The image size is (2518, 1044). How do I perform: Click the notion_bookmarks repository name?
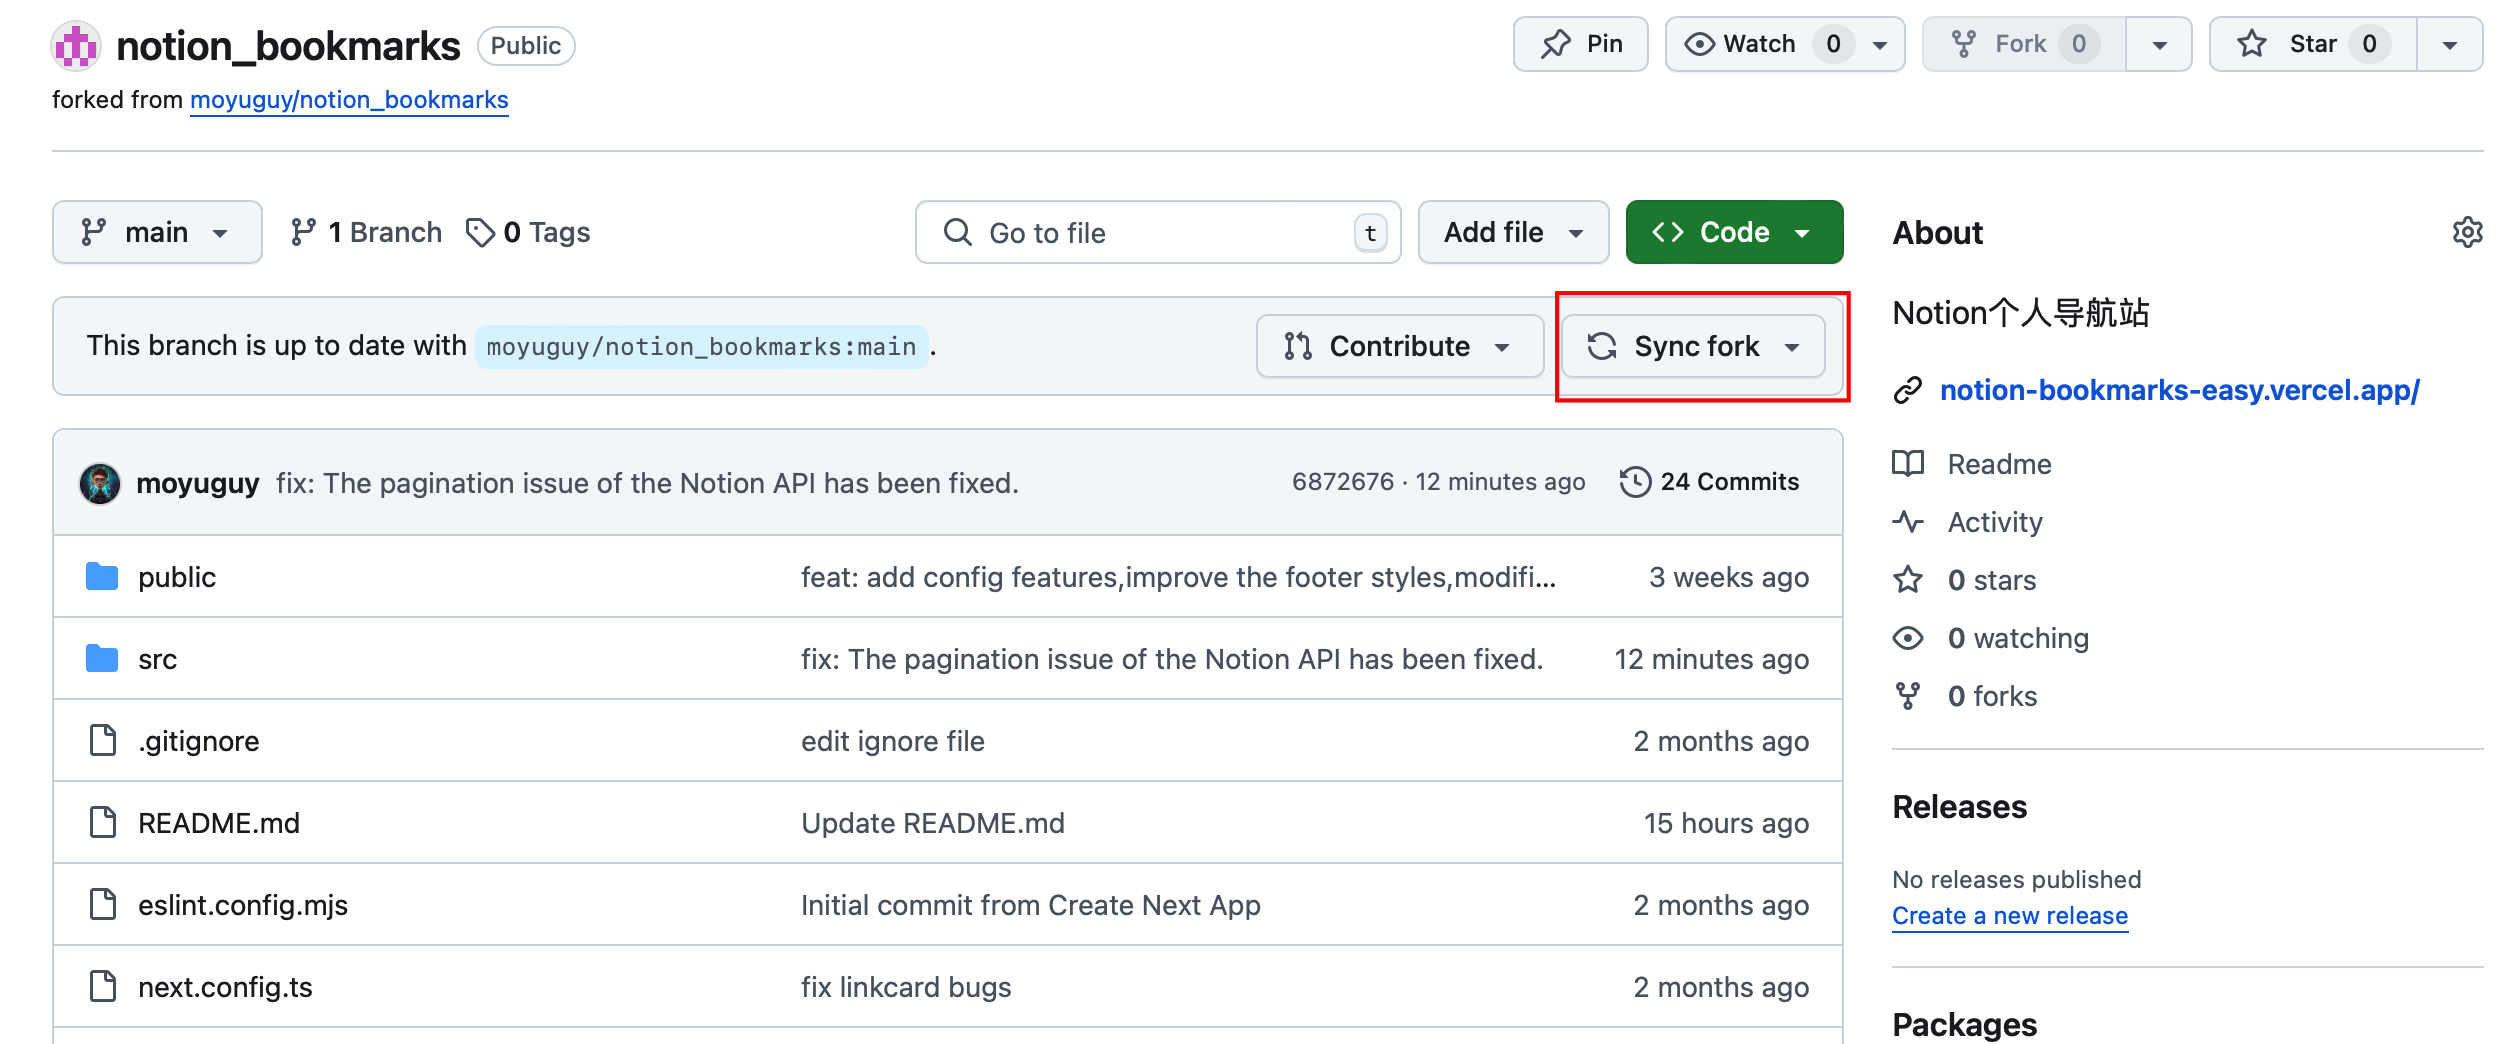click(288, 46)
